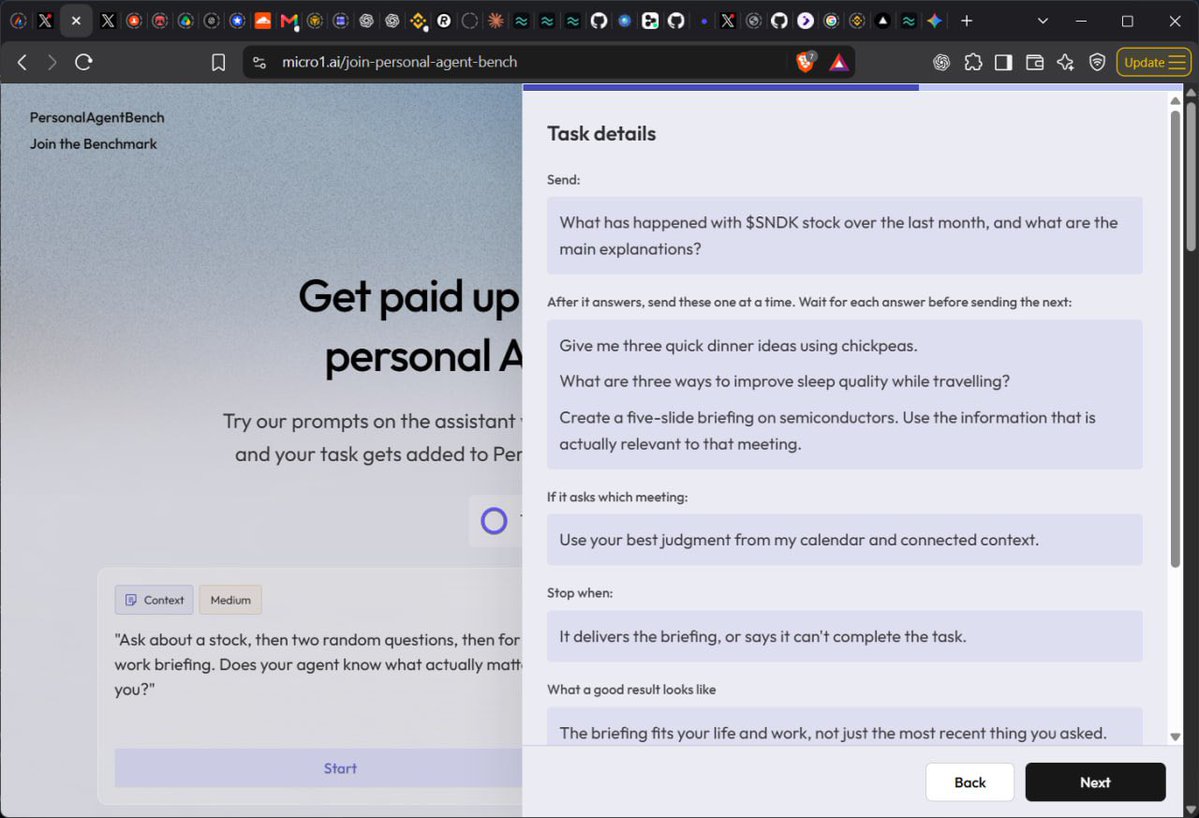
Task: Switch to the Gmail tab
Action: [288, 21]
